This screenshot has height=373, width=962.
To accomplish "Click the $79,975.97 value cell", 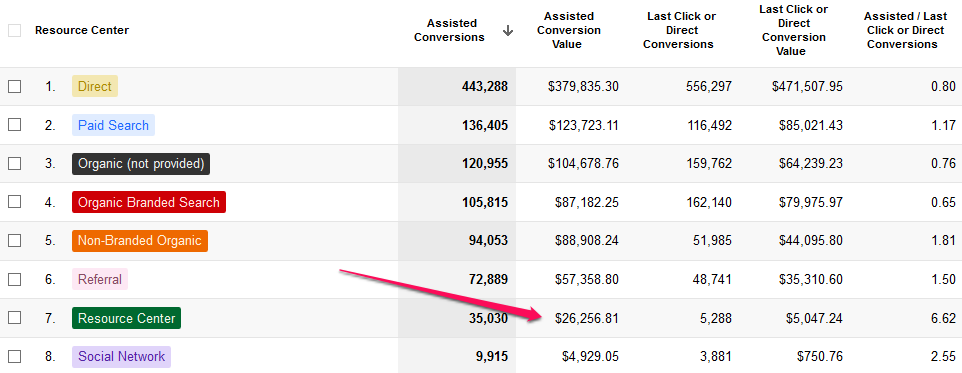I will (811, 202).
